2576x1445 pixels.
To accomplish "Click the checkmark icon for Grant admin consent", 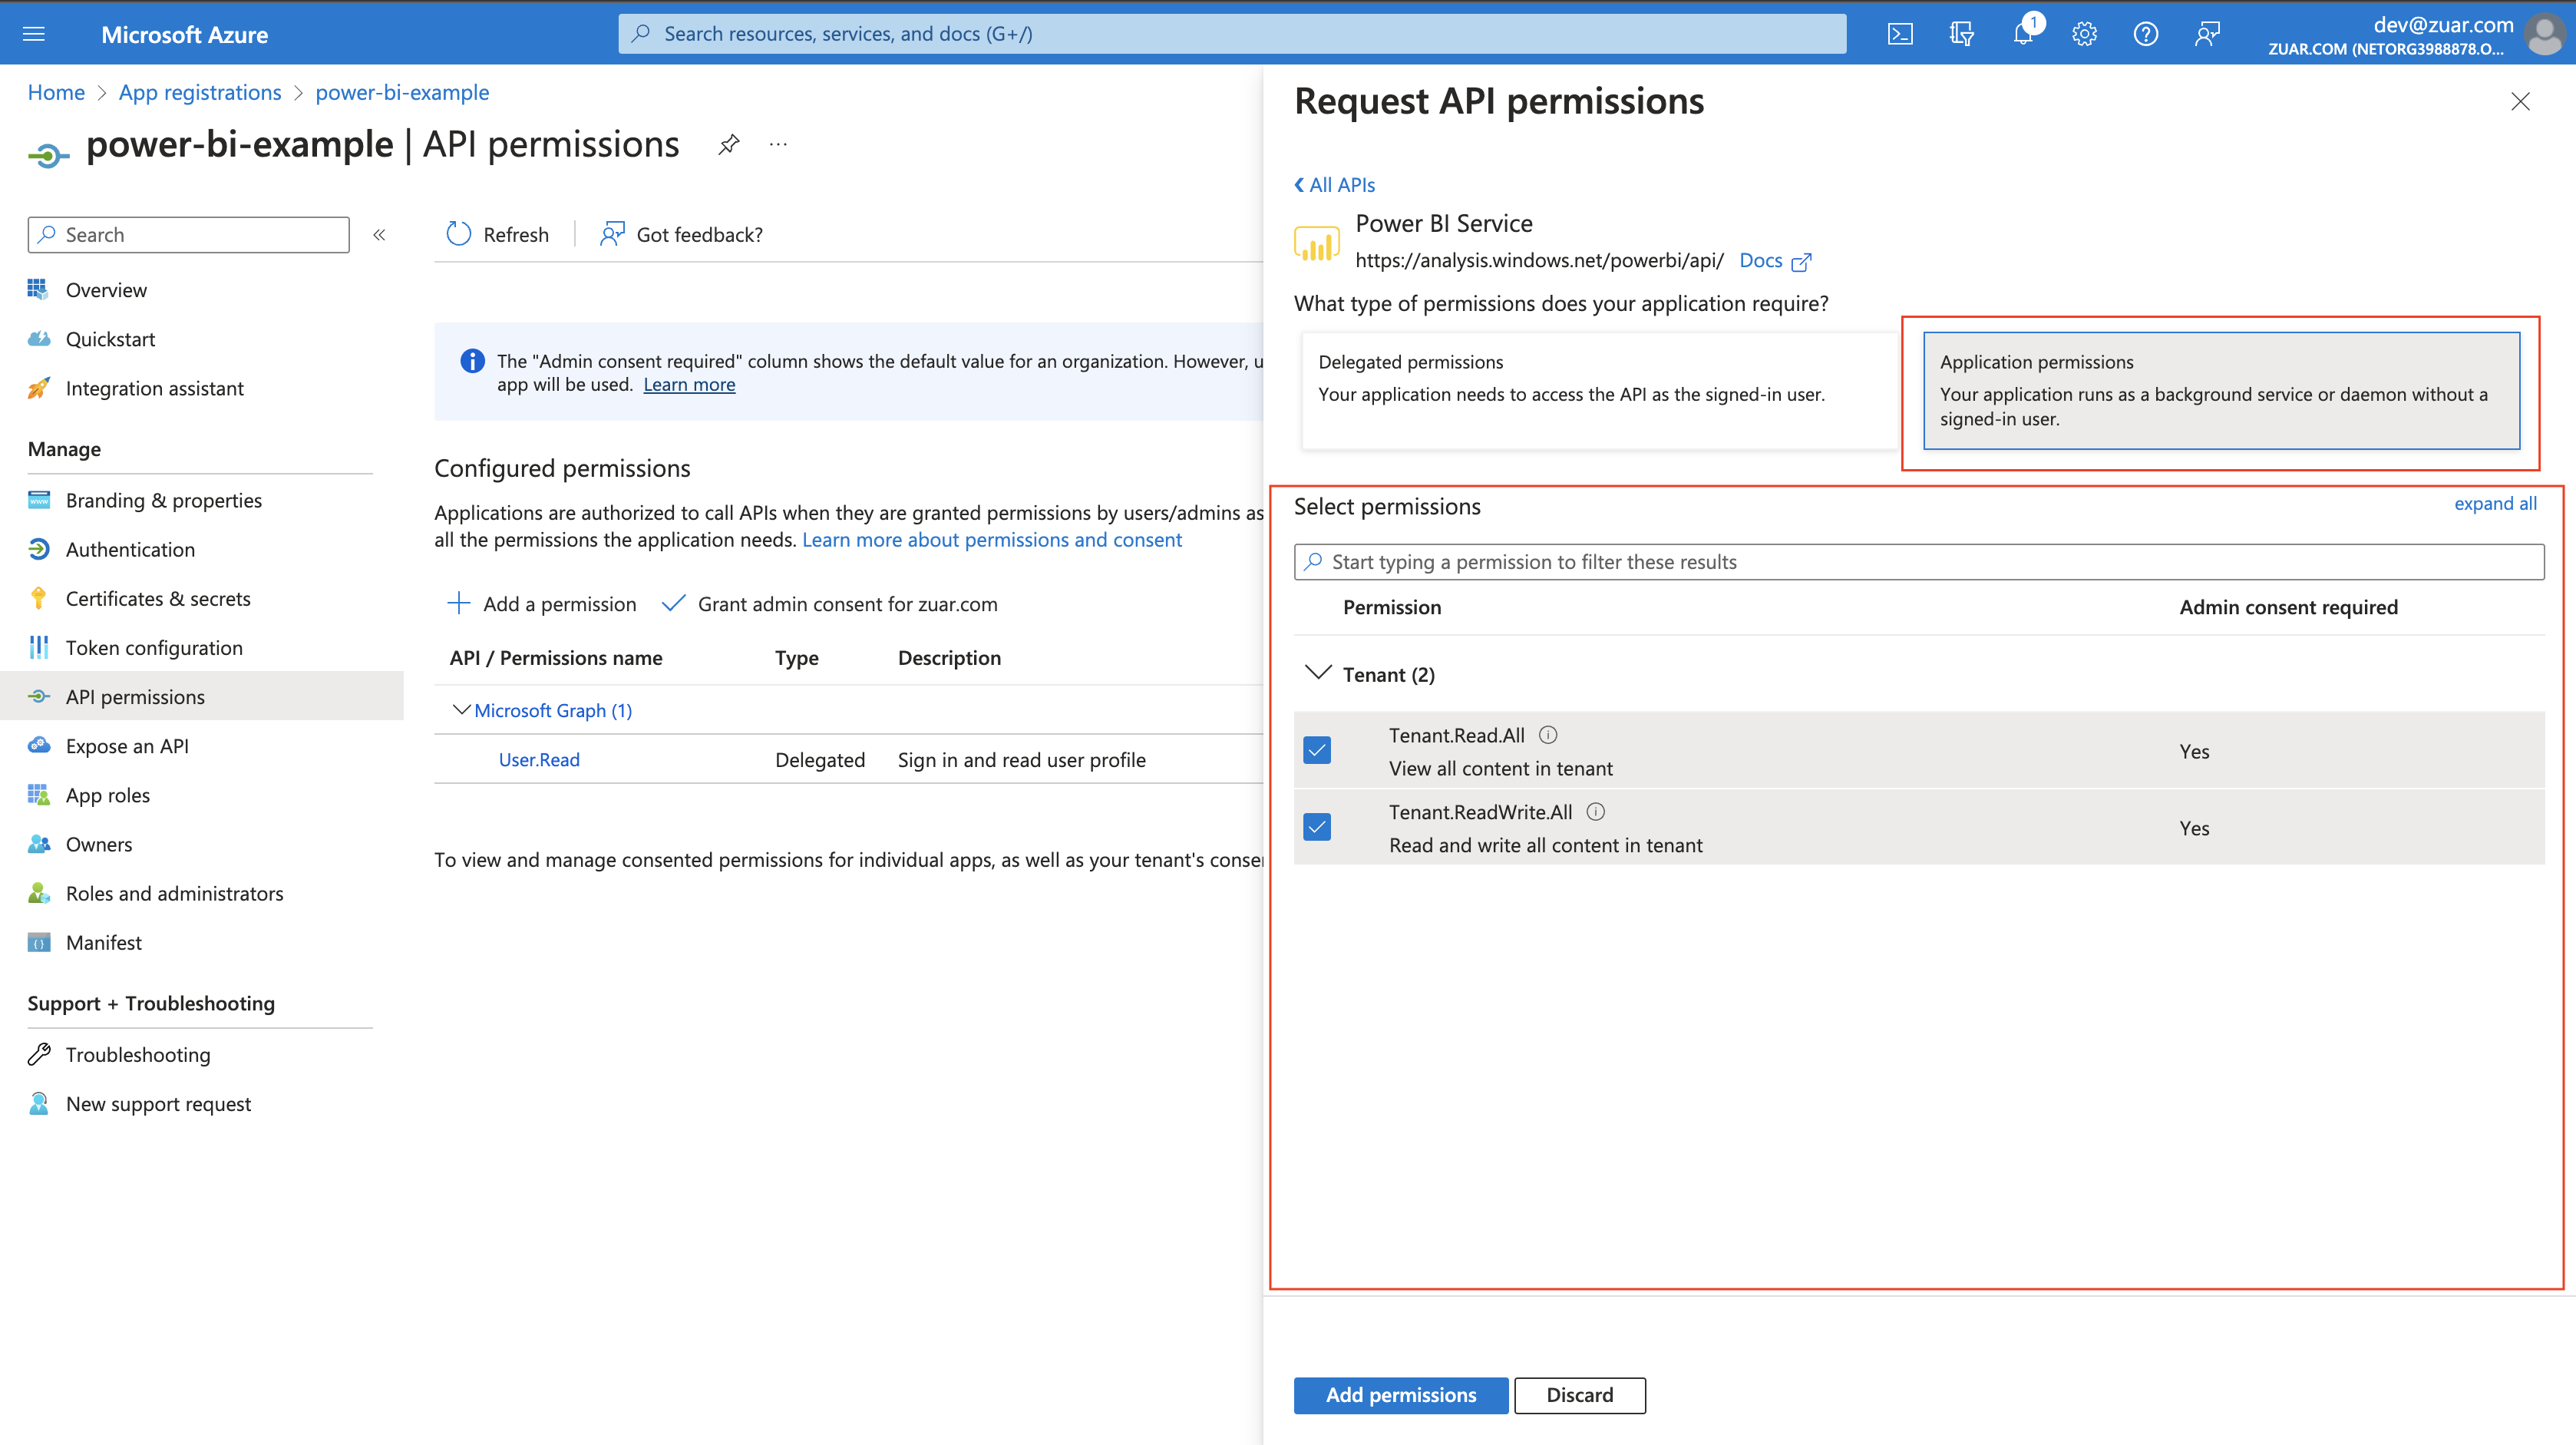I will coord(673,603).
